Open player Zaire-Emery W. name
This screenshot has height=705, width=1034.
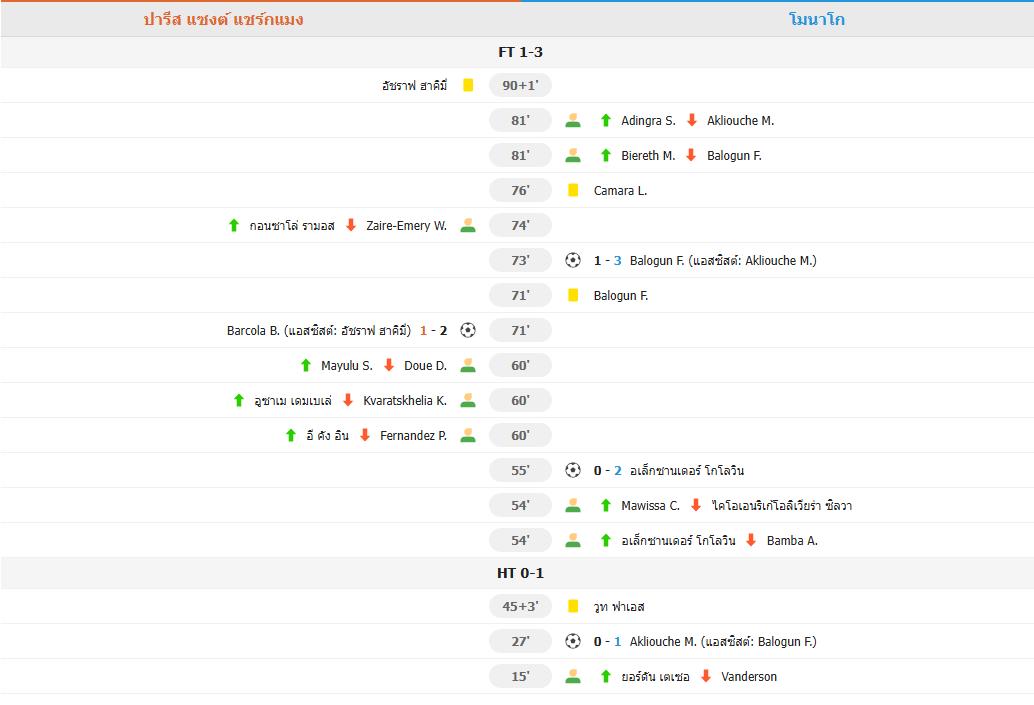coord(405,226)
